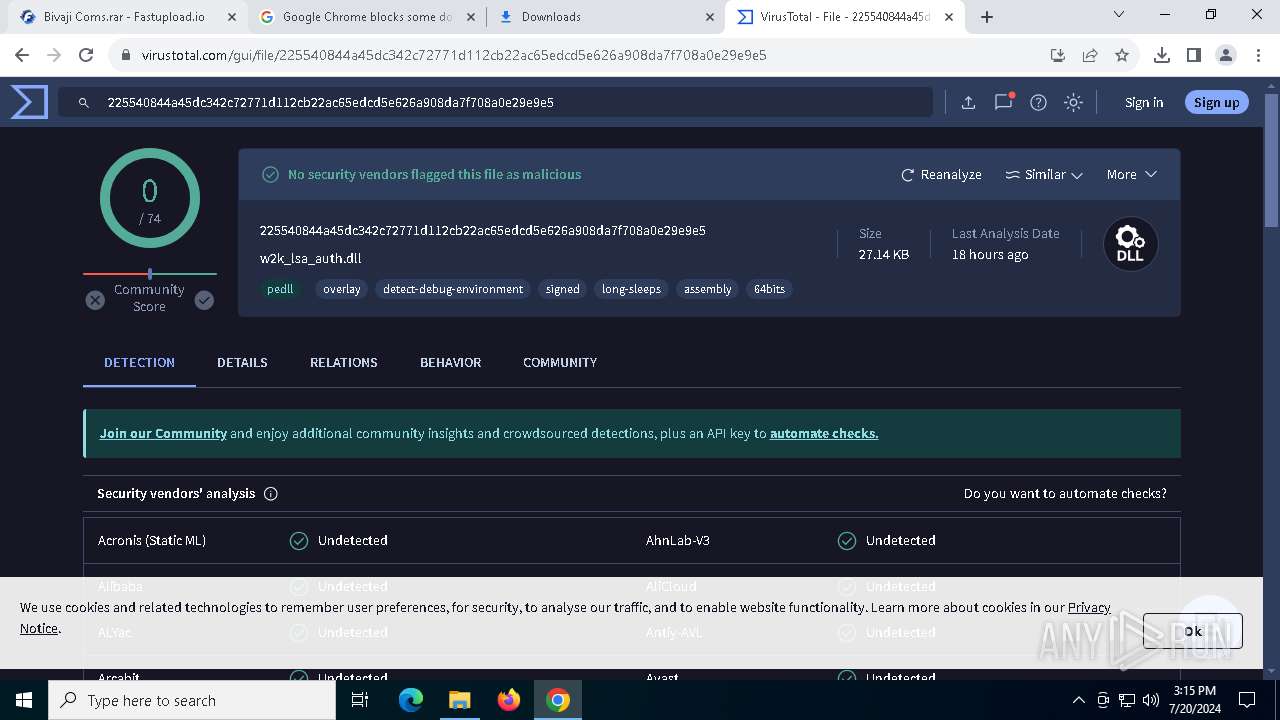Click the automate checks link

pyautogui.click(x=824, y=433)
